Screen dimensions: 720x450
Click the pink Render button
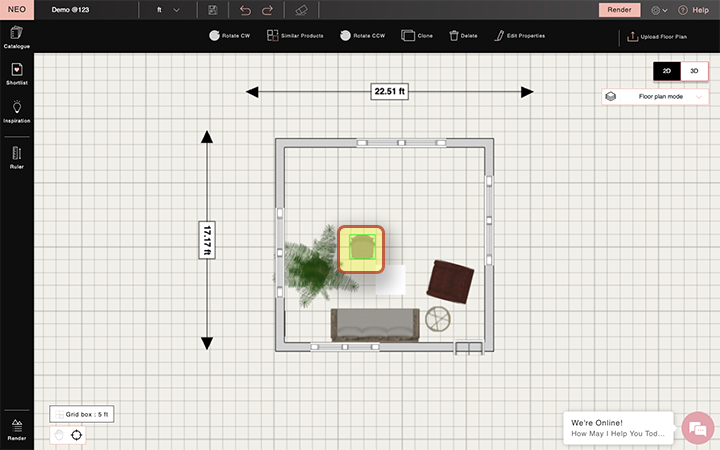619,10
